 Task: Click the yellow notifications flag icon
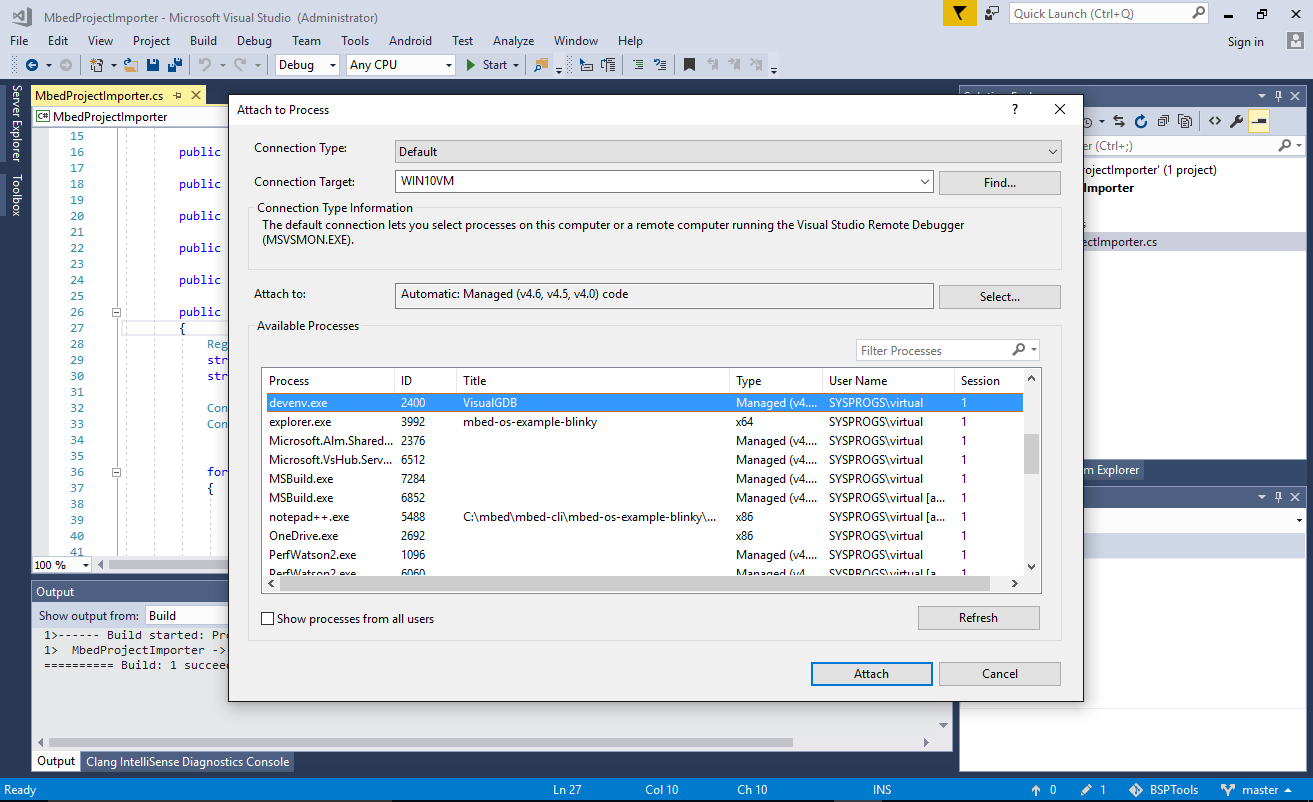(x=959, y=13)
